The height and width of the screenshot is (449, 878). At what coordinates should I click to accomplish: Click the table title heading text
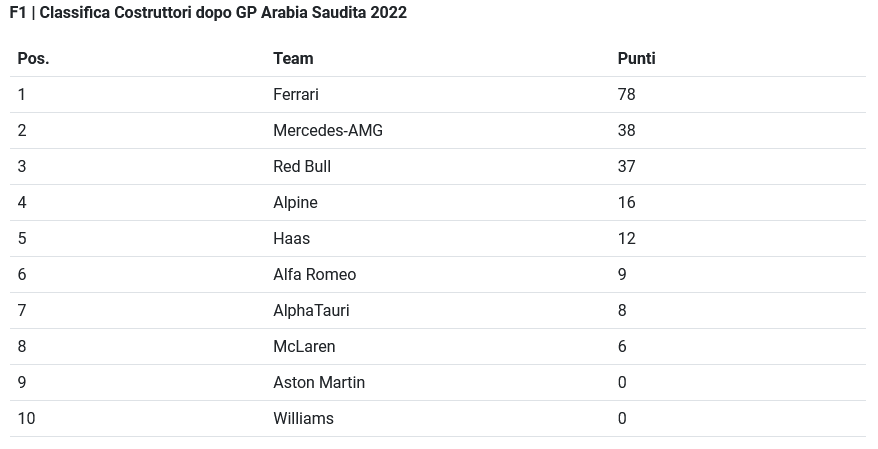coord(208,13)
